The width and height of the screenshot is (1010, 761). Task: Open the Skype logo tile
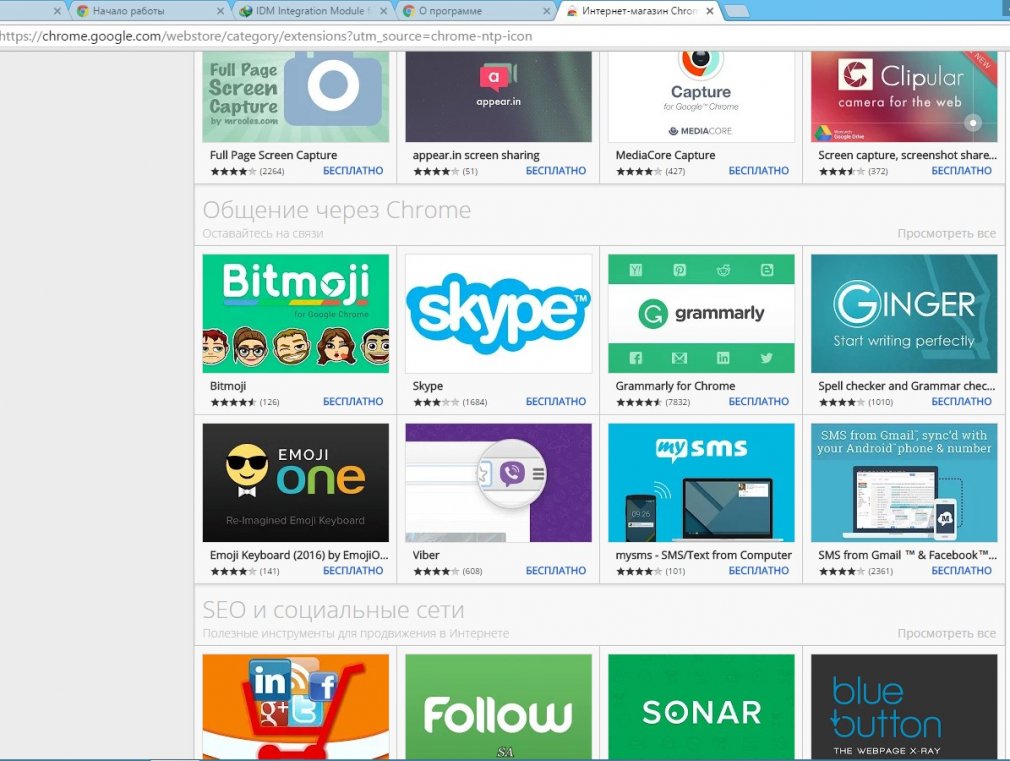pyautogui.click(x=498, y=313)
